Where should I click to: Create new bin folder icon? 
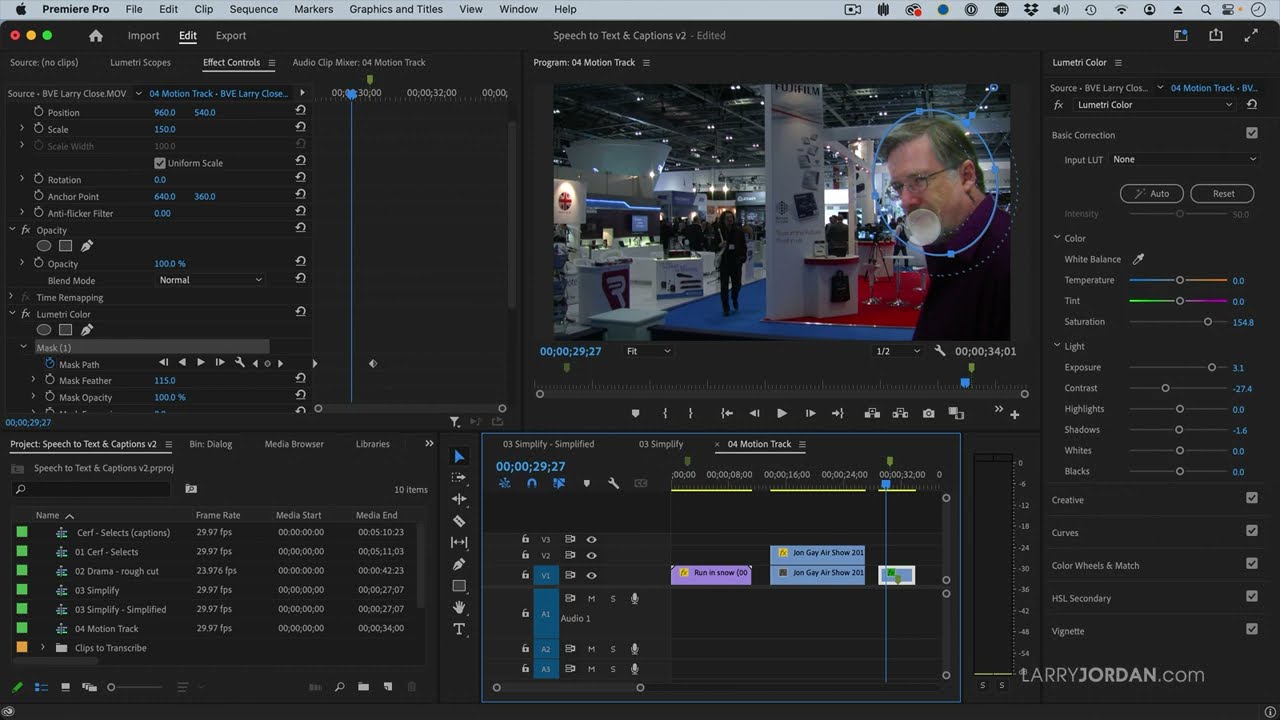tap(363, 687)
